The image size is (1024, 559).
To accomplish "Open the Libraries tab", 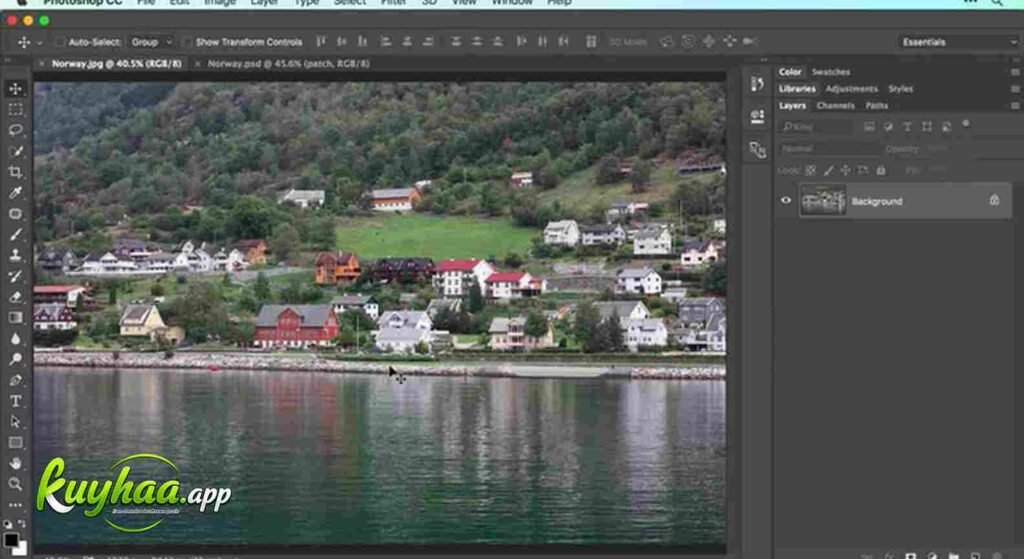I will (797, 89).
